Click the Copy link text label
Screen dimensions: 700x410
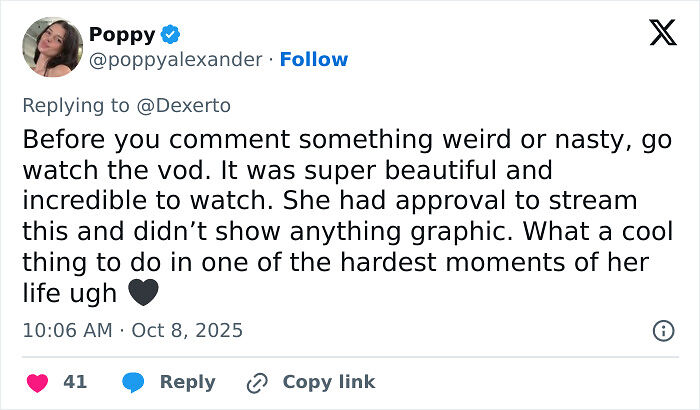click(328, 382)
